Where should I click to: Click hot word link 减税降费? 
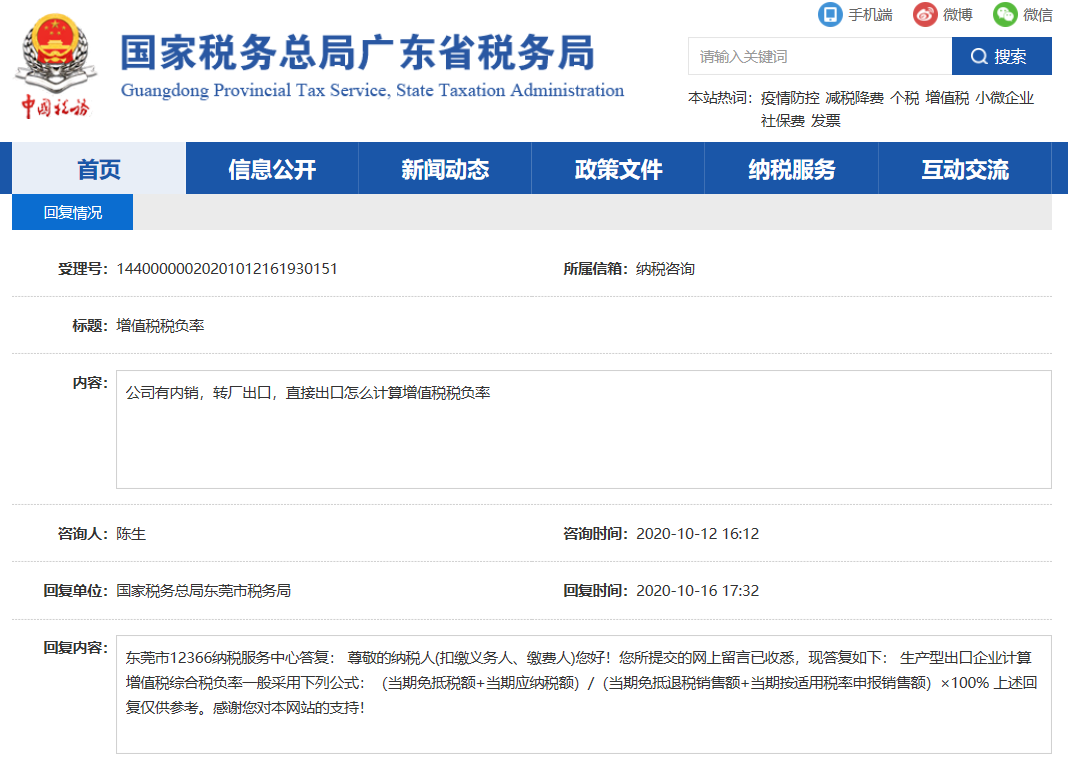(854, 98)
